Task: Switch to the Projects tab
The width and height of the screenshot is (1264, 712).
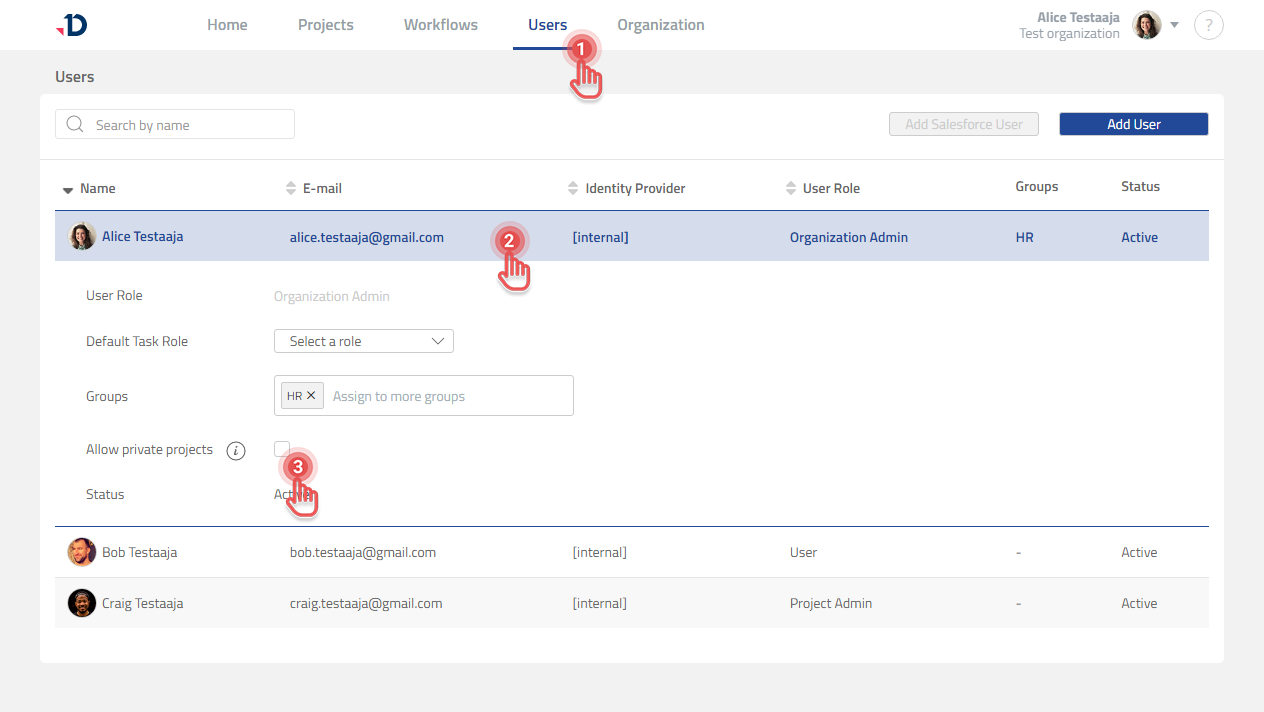Action: pyautogui.click(x=325, y=24)
